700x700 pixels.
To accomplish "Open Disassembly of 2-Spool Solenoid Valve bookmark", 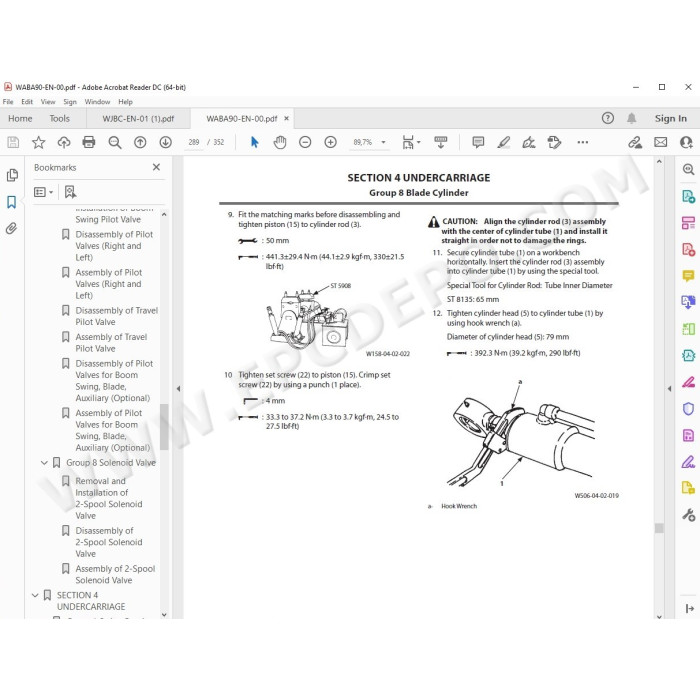I will [108, 542].
